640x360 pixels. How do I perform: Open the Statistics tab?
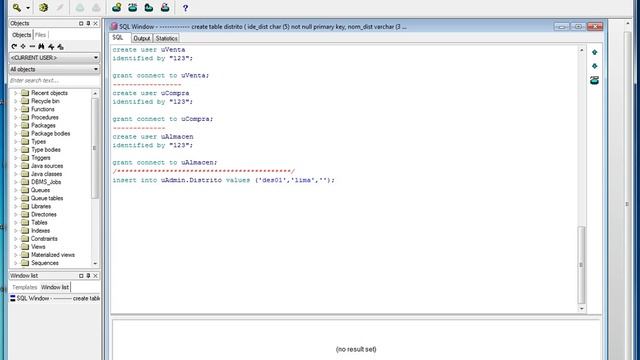pyautogui.click(x=167, y=38)
